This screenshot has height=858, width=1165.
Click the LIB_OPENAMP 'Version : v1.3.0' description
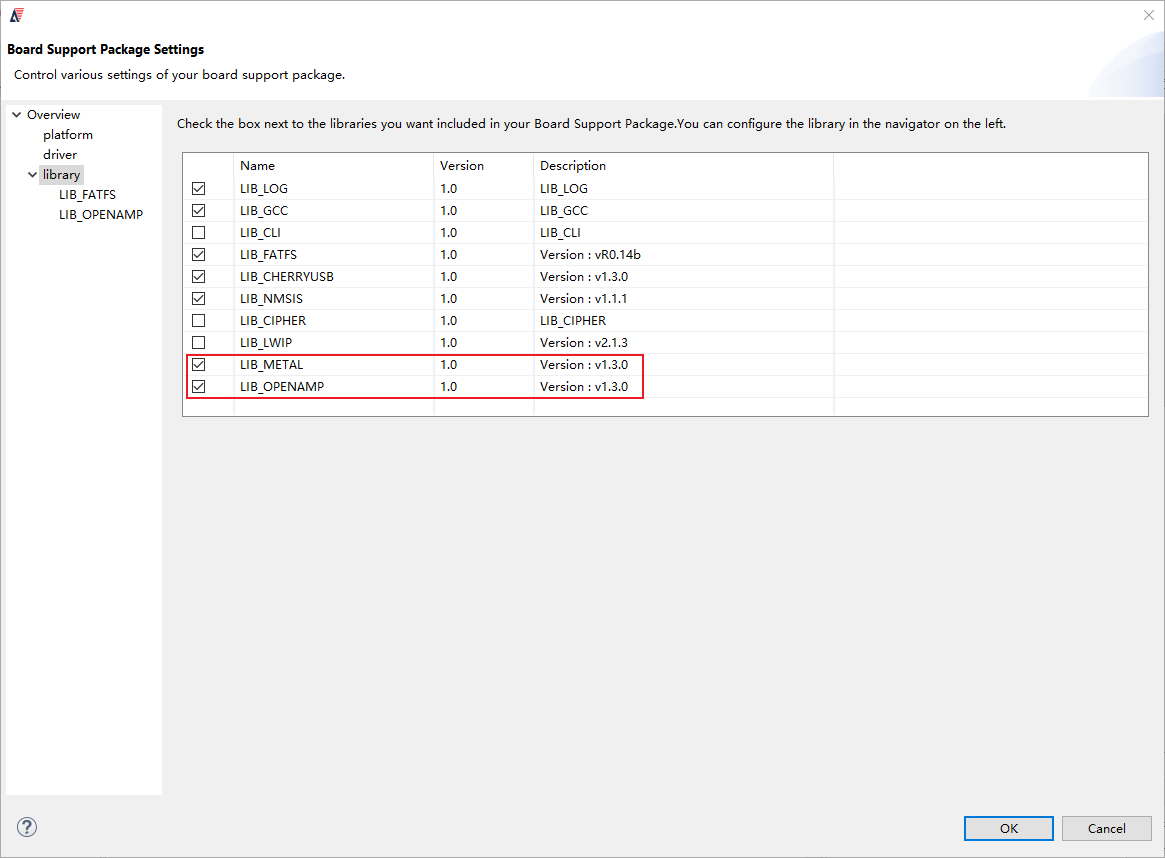[684, 386]
